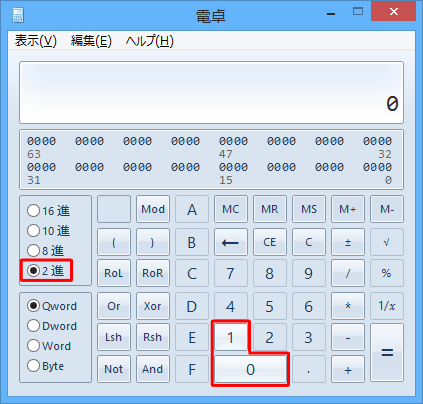Click the hex digit E key
This screenshot has height=404, width=423.
(x=192, y=337)
